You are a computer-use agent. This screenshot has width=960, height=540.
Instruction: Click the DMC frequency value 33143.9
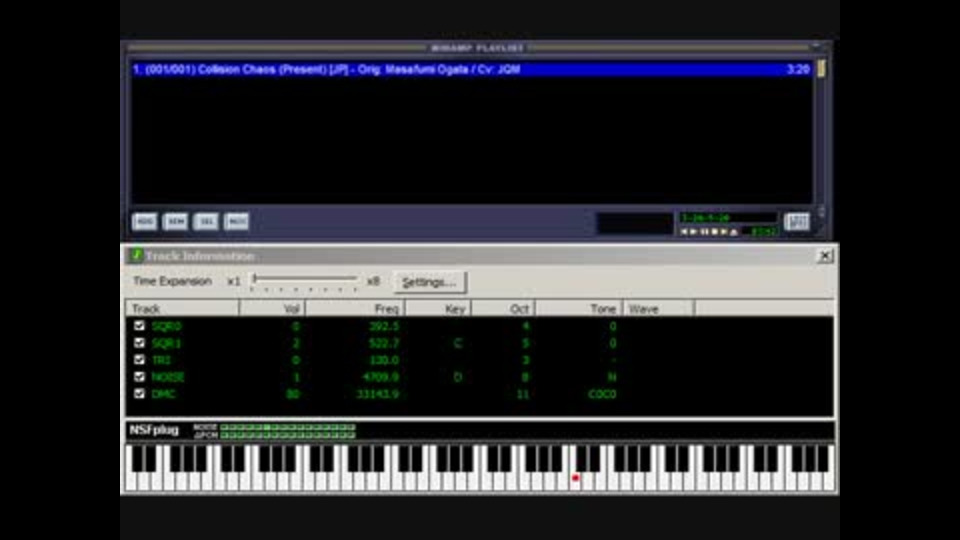(378, 394)
